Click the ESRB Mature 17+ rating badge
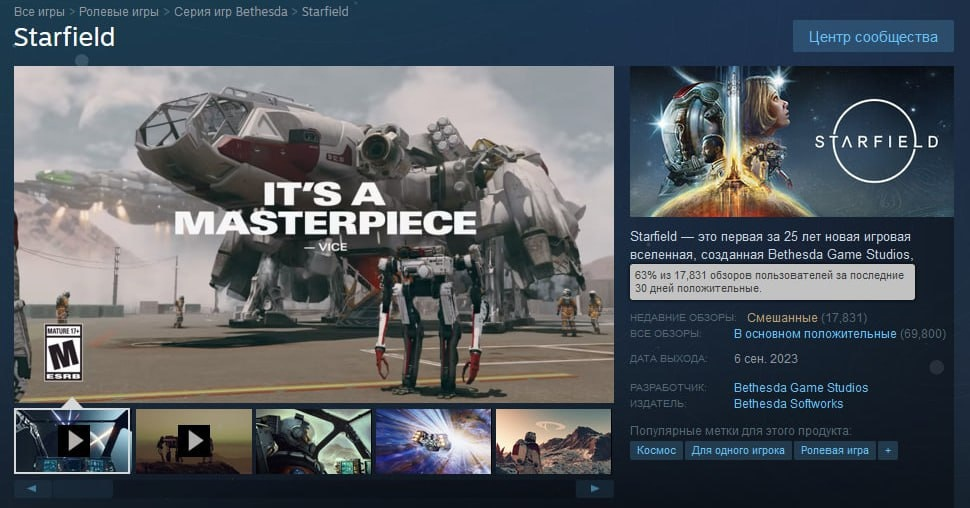The image size is (970, 508). click(64, 353)
